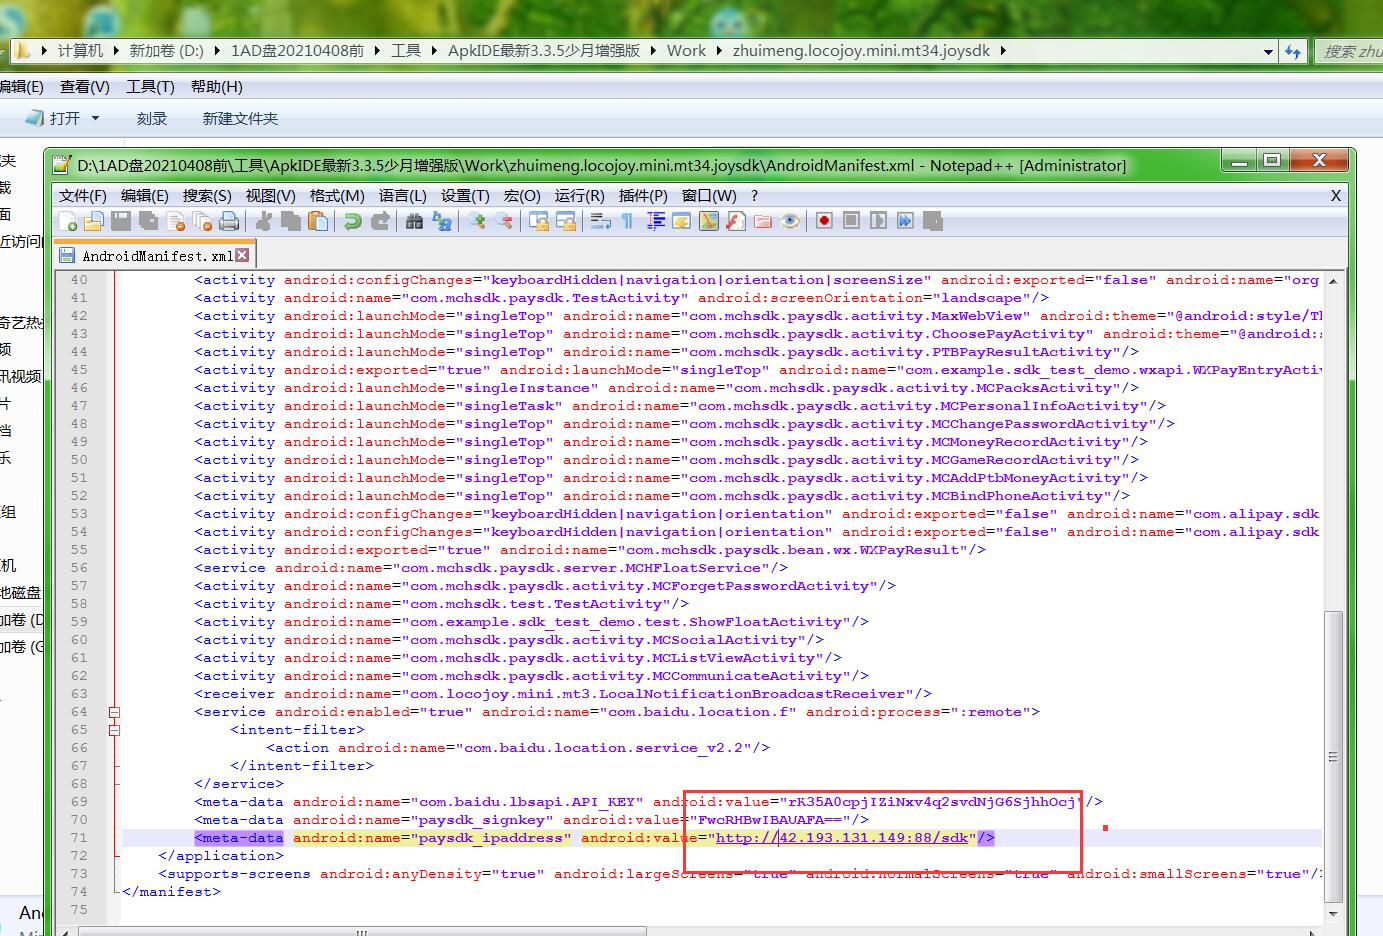
Task: Undo the last edit via toolbar
Action: 352,222
